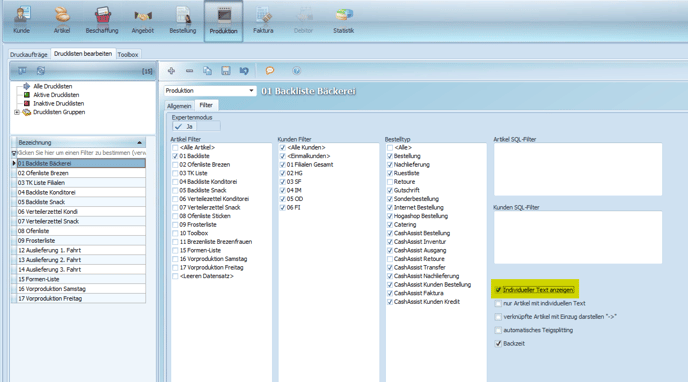Open the Angebot module
Screen dimensions: 688x382
143,21
